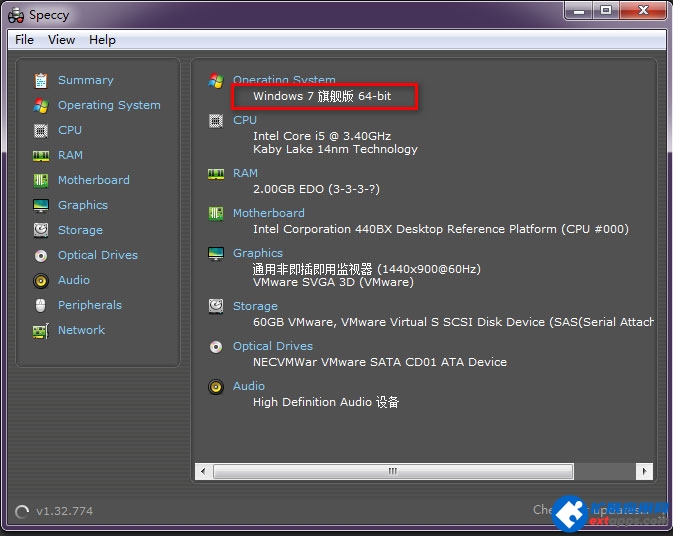This screenshot has width=673, height=536.
Task: Click the Windows flag icon in summary pane
Action: click(x=216, y=80)
